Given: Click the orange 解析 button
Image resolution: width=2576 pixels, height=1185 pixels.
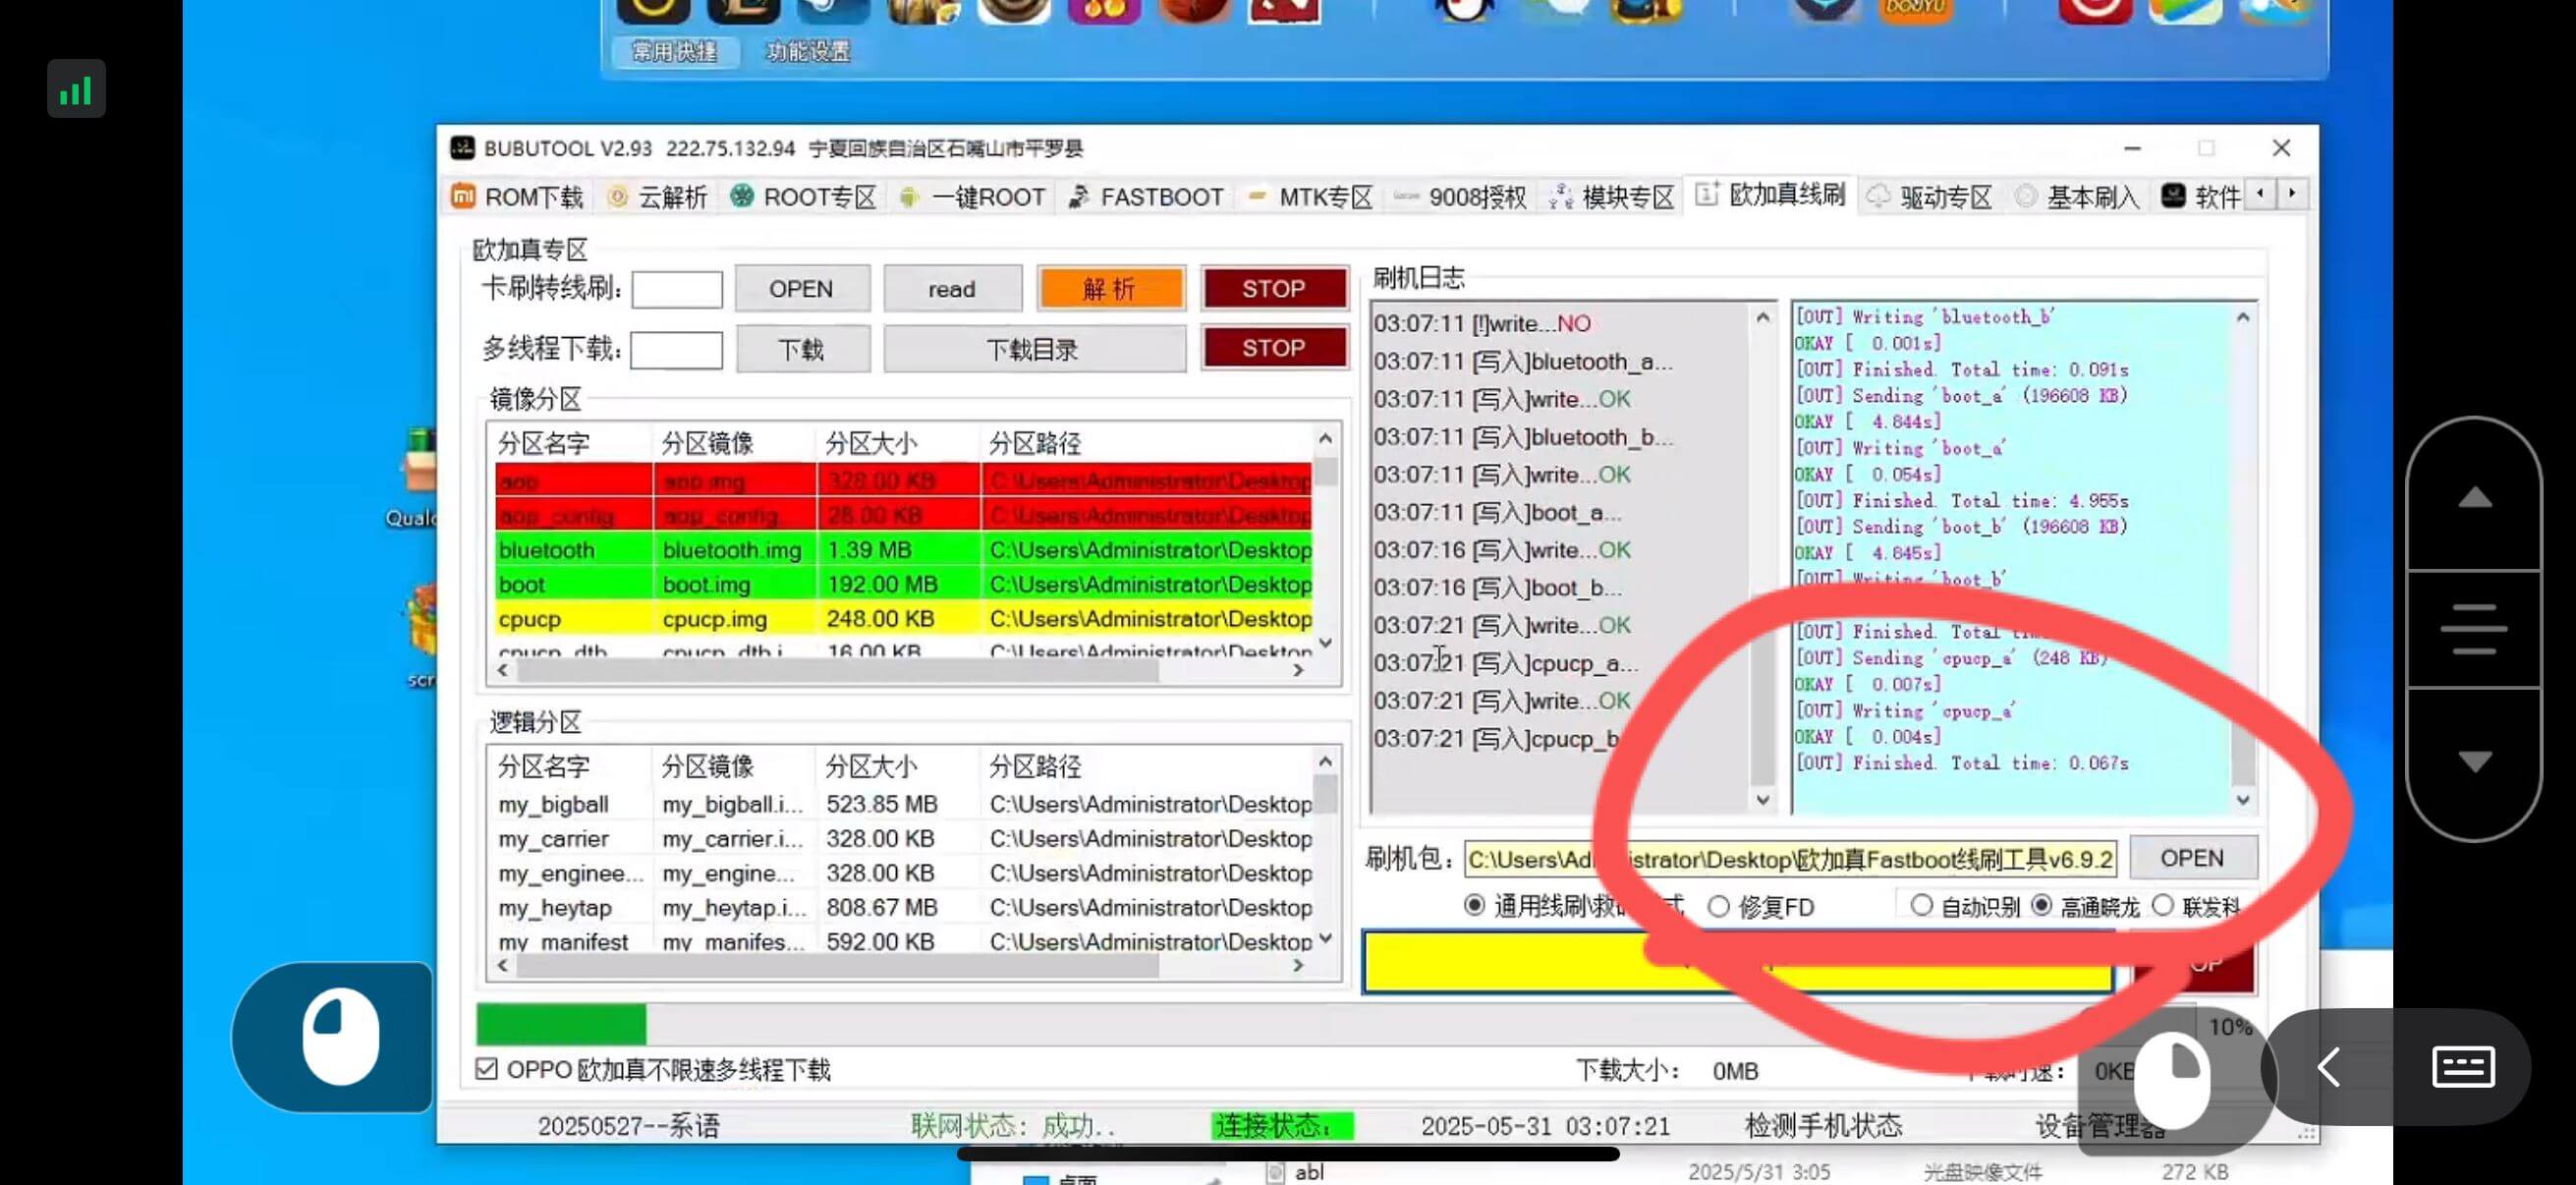Looking at the screenshot, I should [1110, 289].
